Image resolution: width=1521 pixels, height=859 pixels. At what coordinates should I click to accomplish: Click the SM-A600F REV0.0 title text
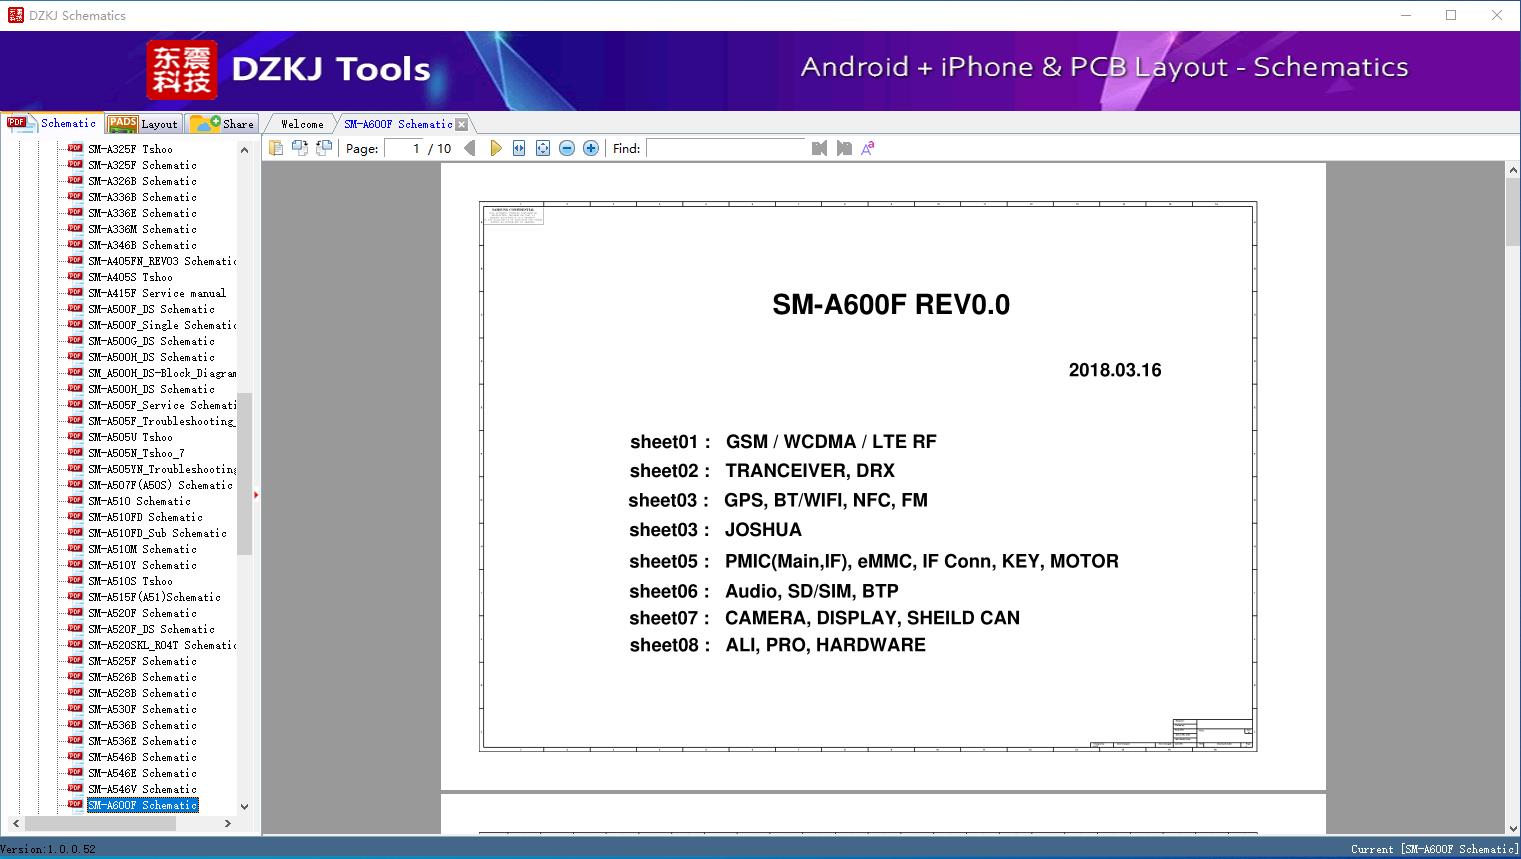click(x=891, y=305)
